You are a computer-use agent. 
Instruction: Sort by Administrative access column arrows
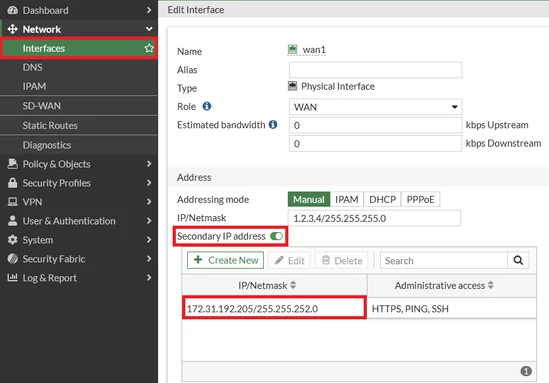[x=491, y=285]
